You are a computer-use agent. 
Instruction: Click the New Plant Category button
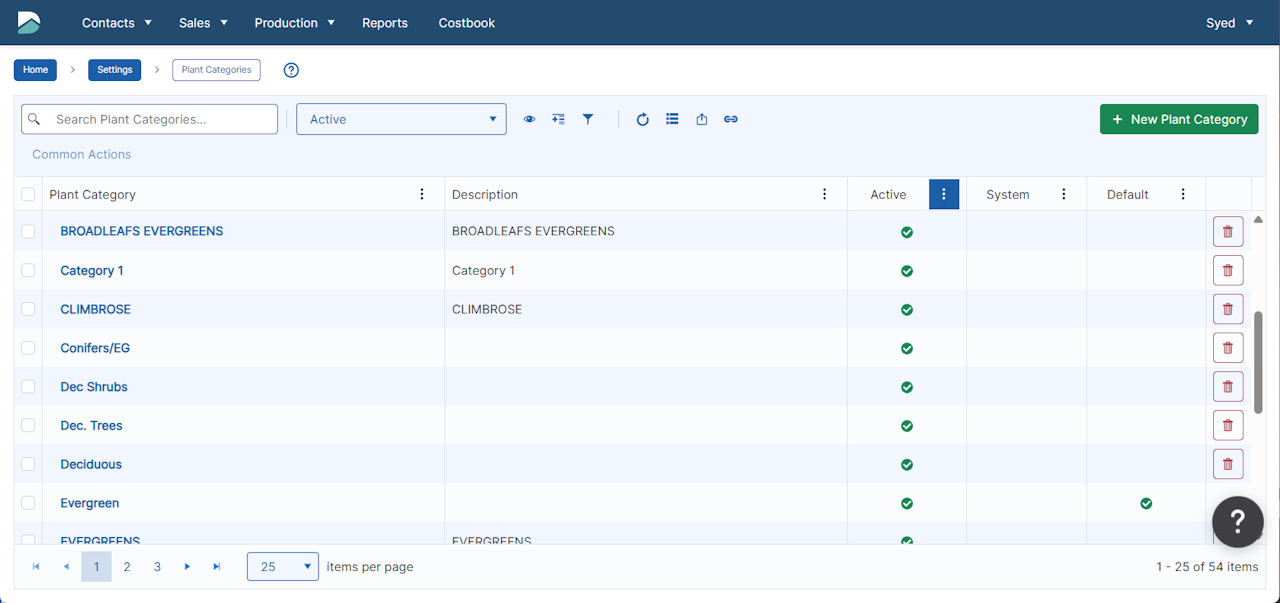tap(1179, 119)
